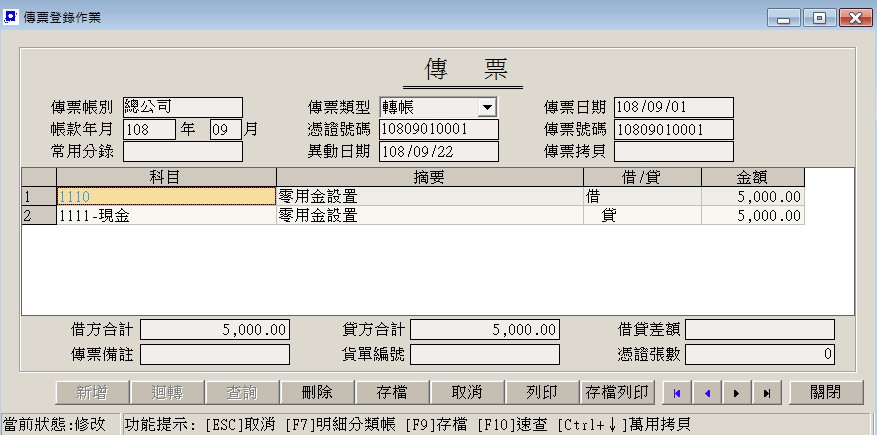Click the 金額 column header
The width and height of the screenshot is (877, 435).
pyautogui.click(x=753, y=177)
